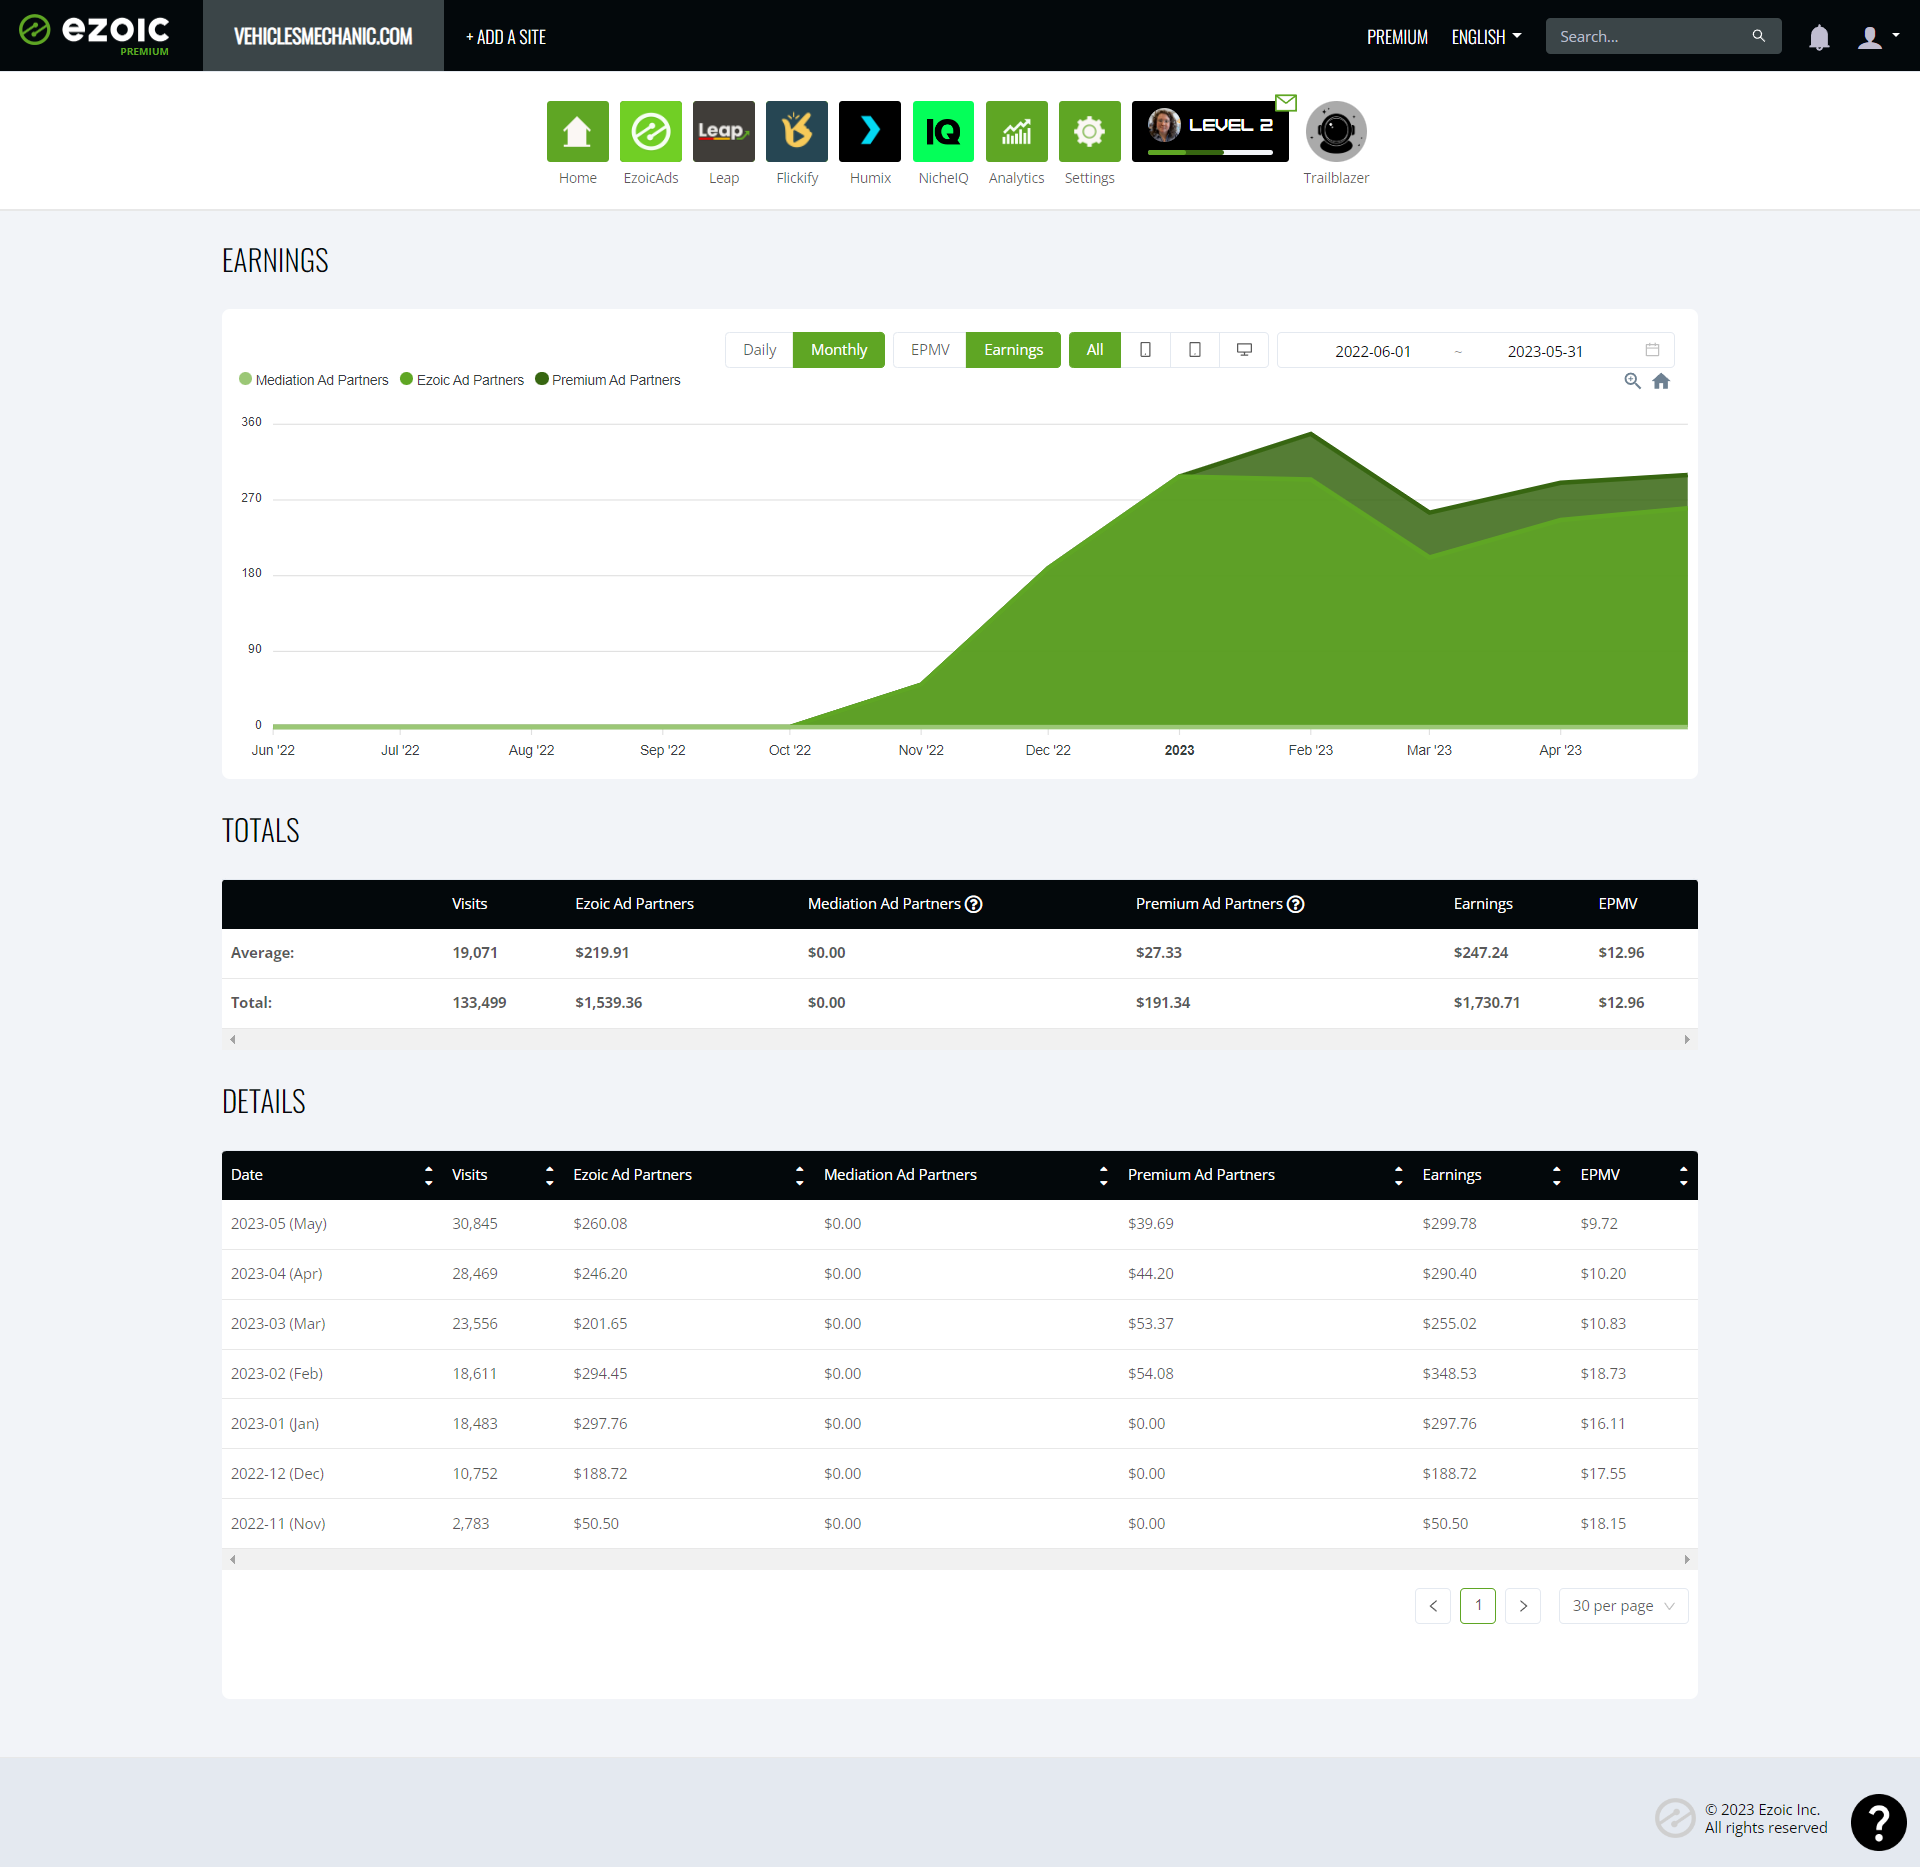This screenshot has height=1867, width=1920.
Task: Filter by mobile phone device icon
Action: click(x=1145, y=350)
